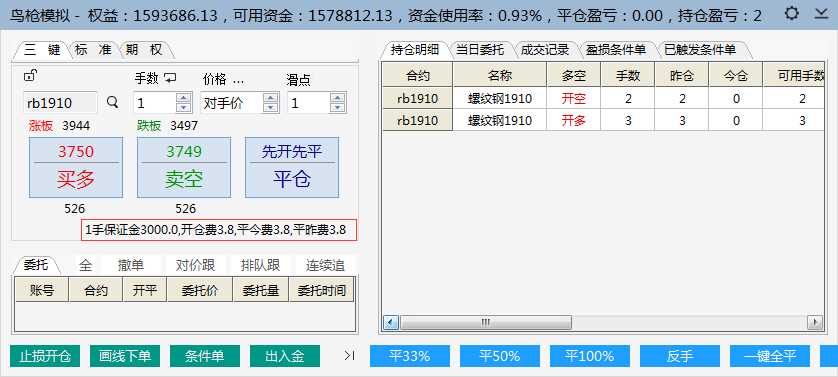Click the 开平 header in orders table

point(145,291)
